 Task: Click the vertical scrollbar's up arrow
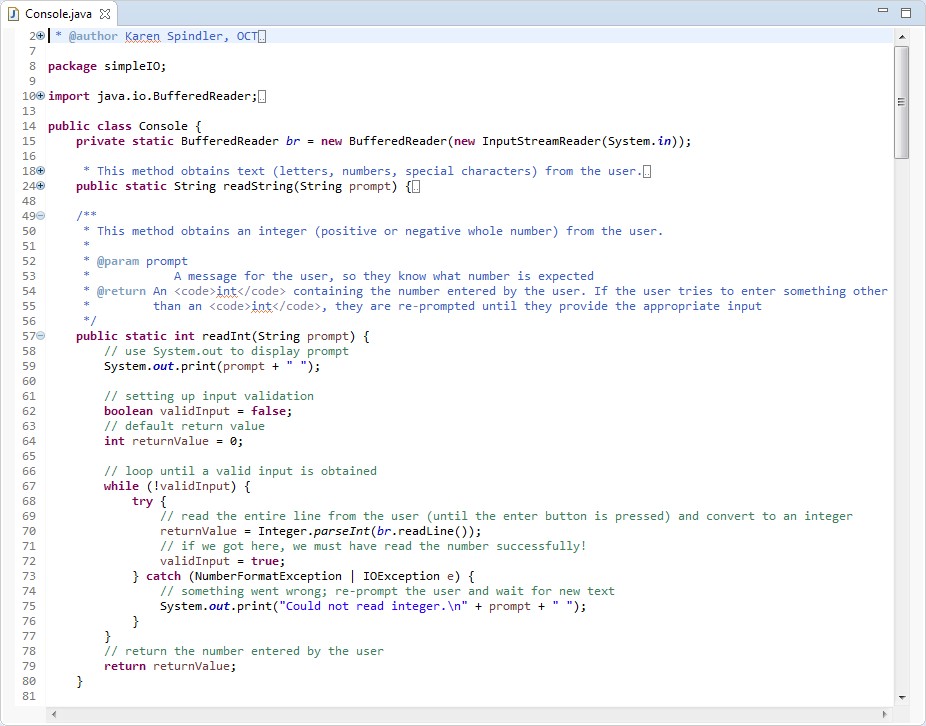click(902, 37)
